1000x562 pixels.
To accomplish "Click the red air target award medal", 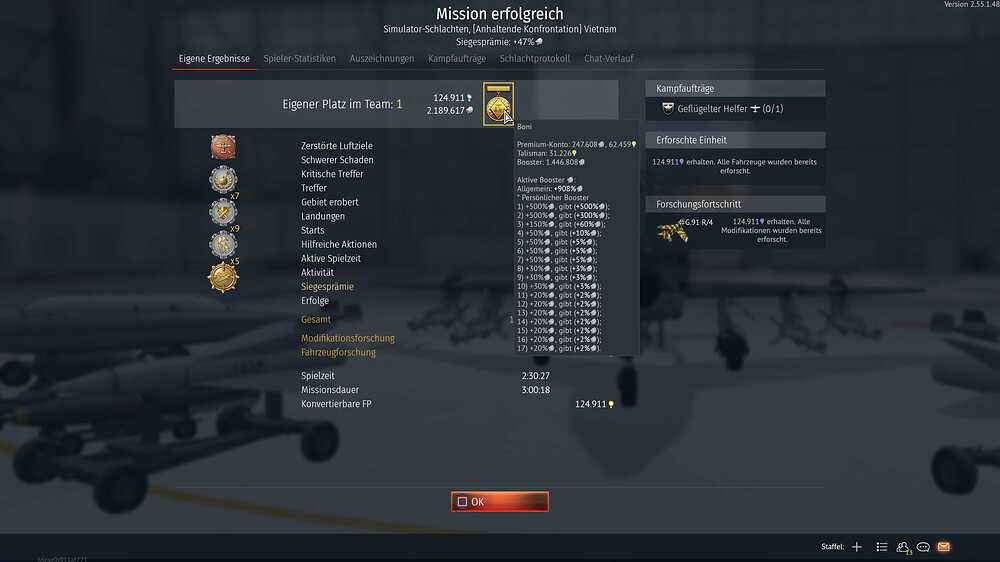I will 223,147.
